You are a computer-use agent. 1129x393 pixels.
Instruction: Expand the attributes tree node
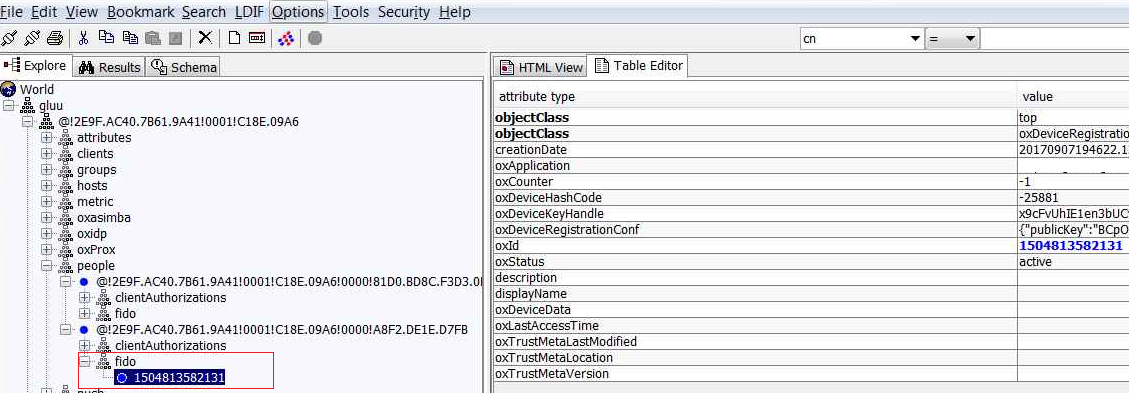pos(47,137)
